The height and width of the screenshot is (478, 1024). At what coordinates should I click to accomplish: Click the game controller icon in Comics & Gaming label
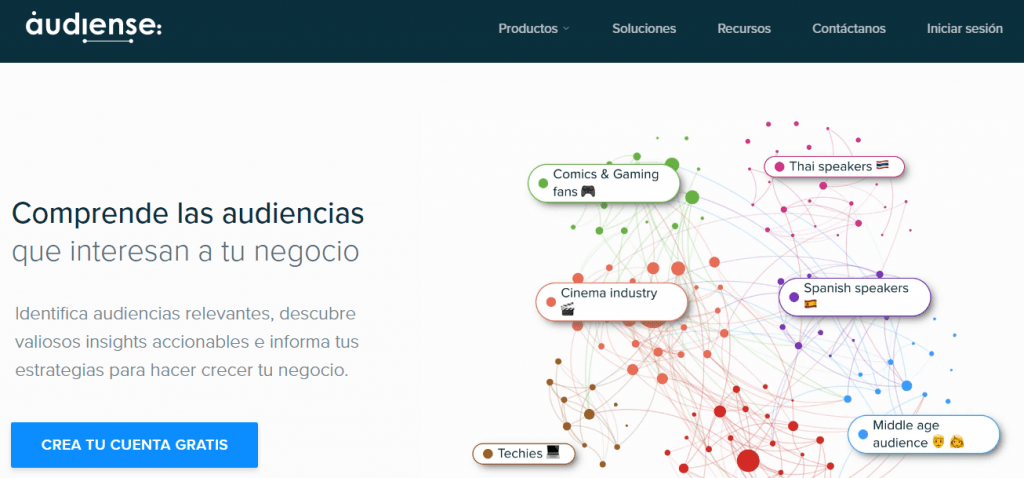[588, 191]
